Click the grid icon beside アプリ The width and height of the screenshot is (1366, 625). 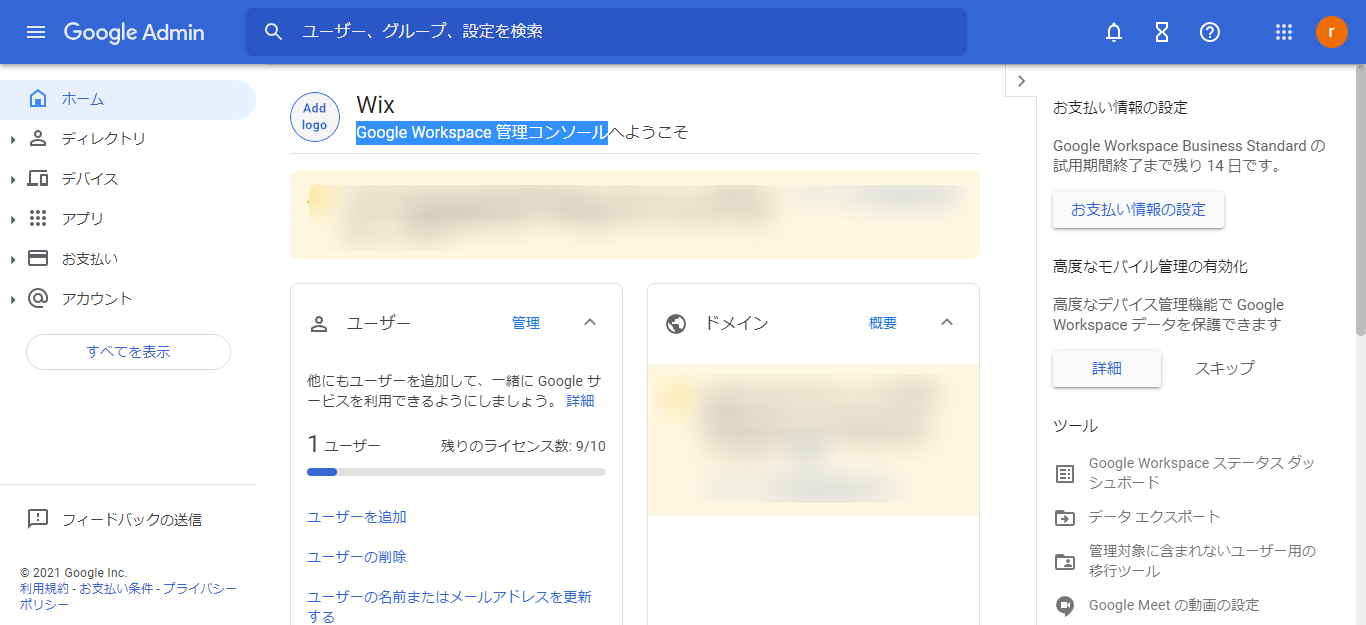point(38,218)
